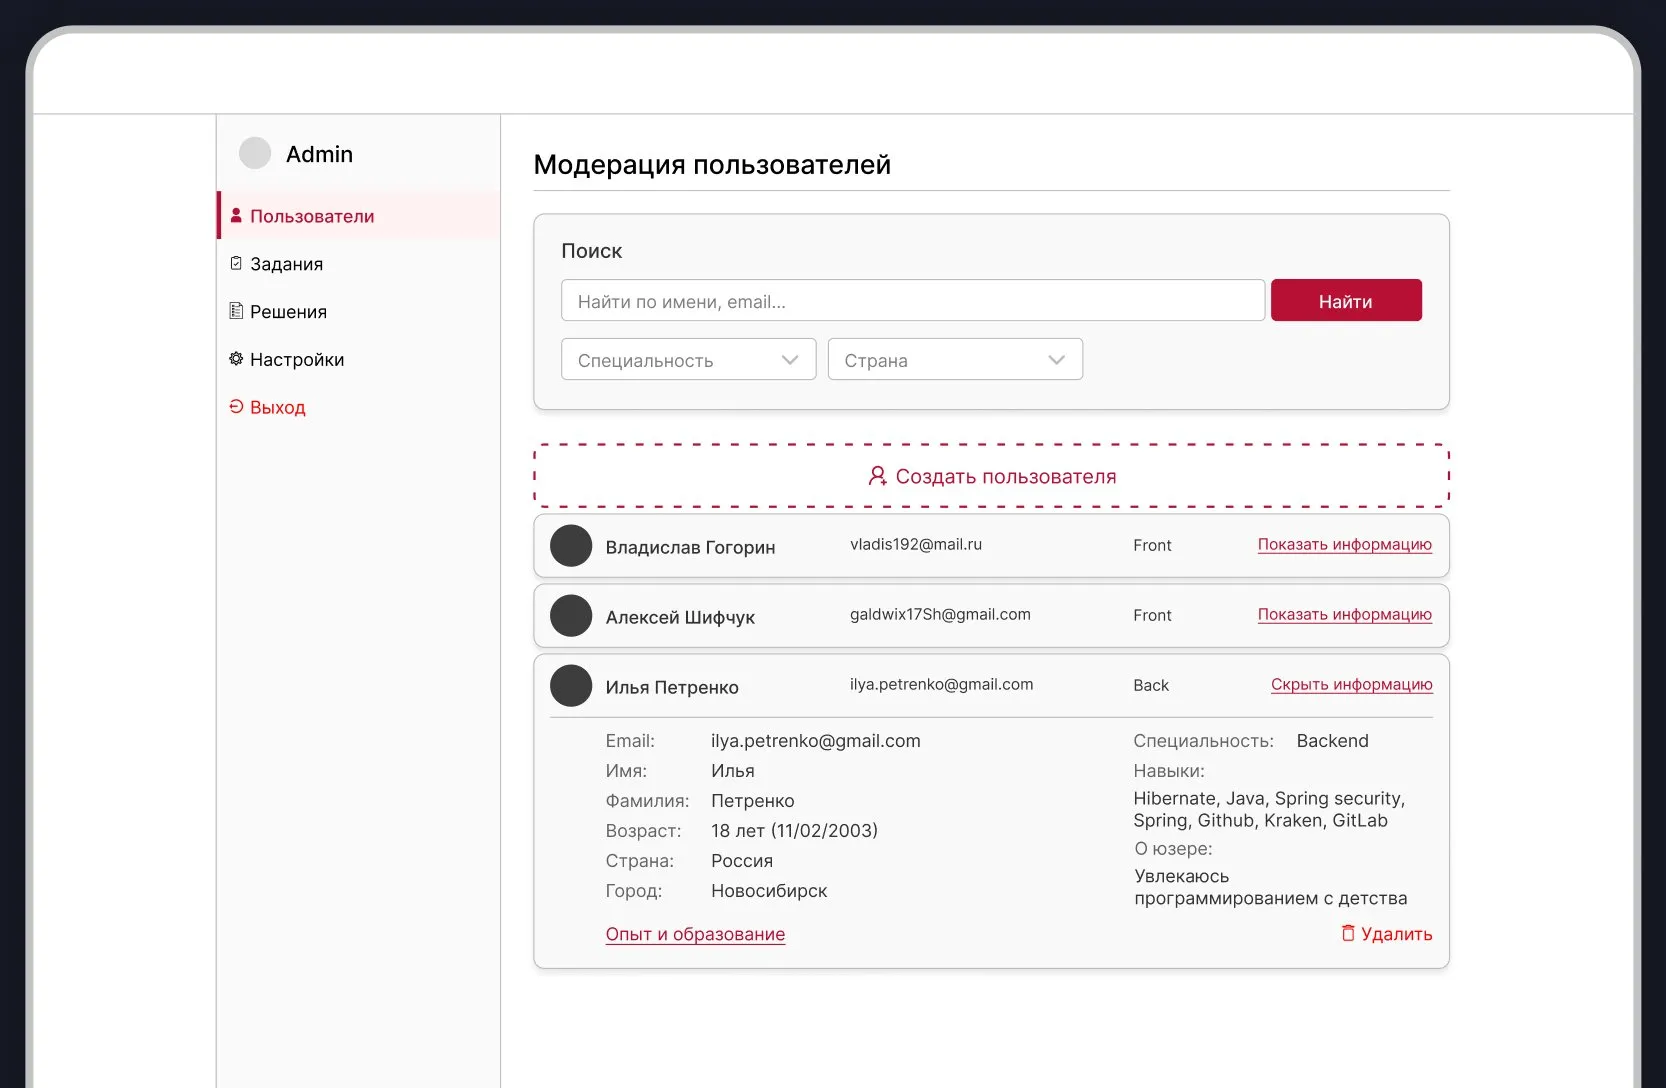This screenshot has height=1088, width=1666.
Task: Show information for Владислав Гогорин
Action: coord(1345,544)
